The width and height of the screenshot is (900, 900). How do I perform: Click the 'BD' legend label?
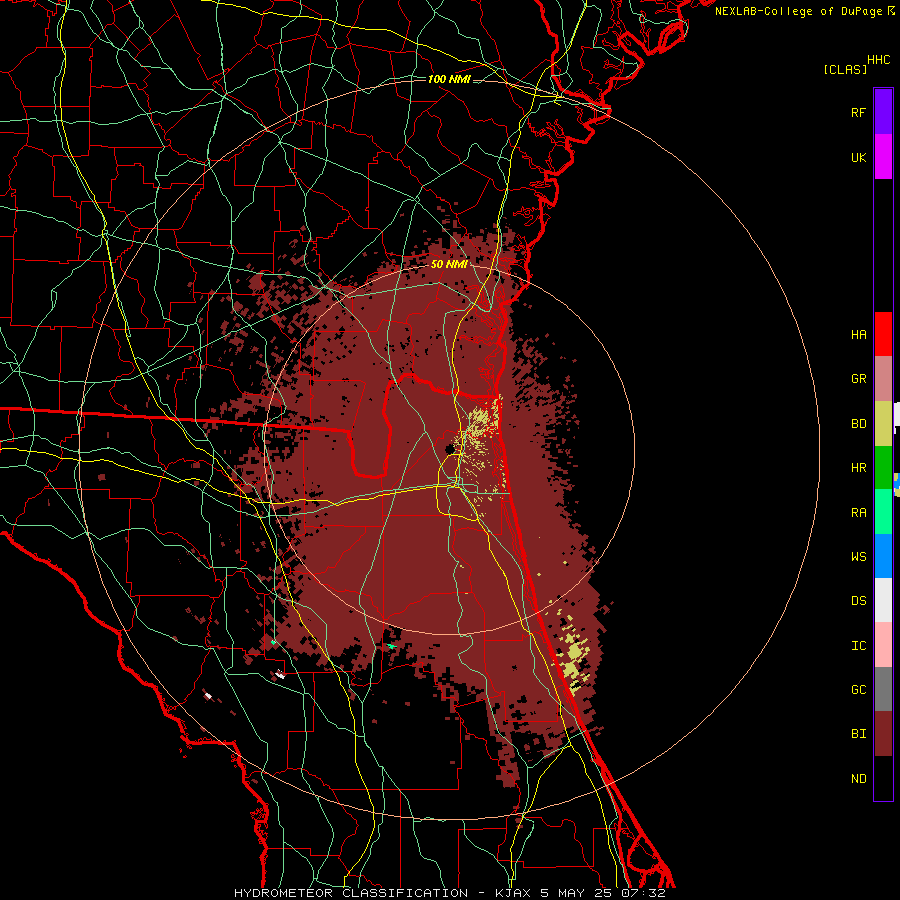[x=858, y=424]
